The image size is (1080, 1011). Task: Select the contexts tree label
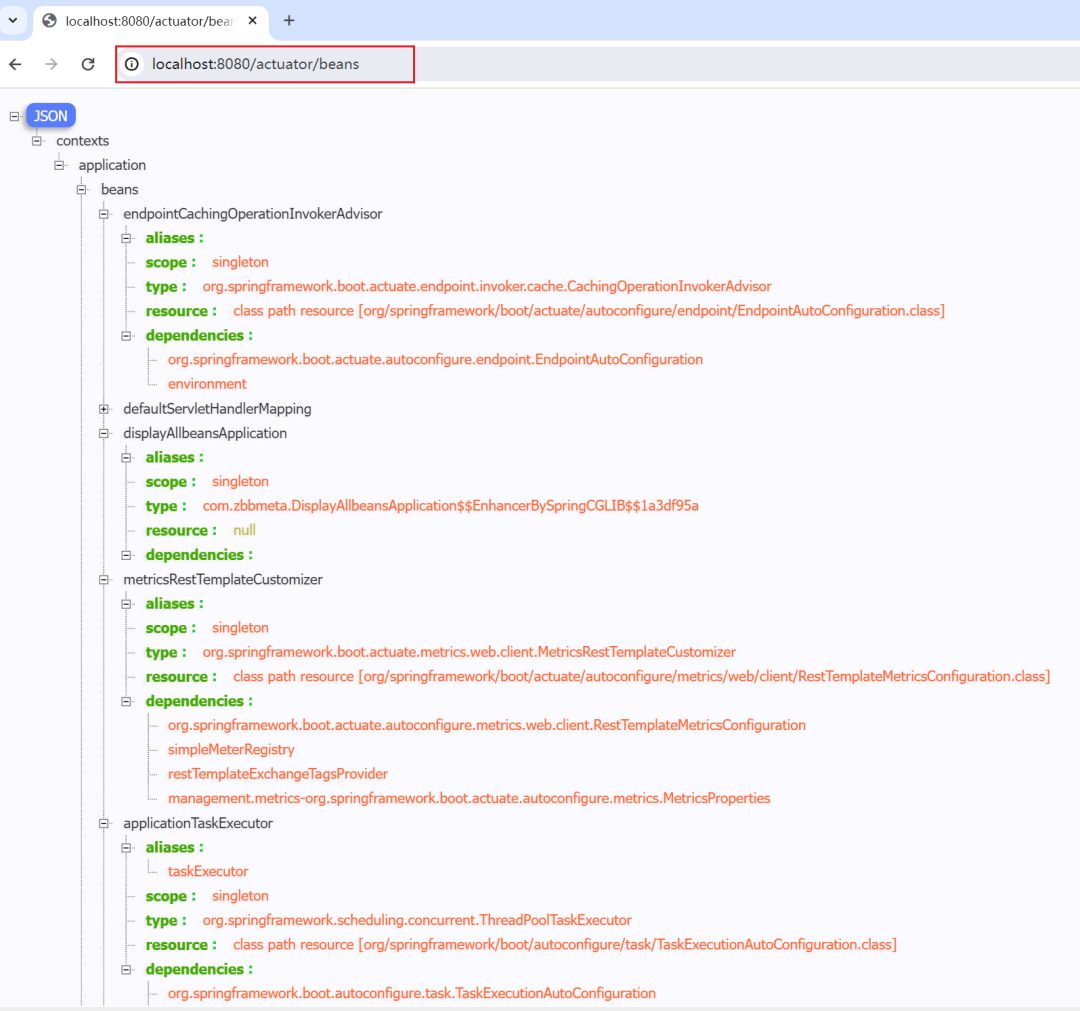pos(83,140)
